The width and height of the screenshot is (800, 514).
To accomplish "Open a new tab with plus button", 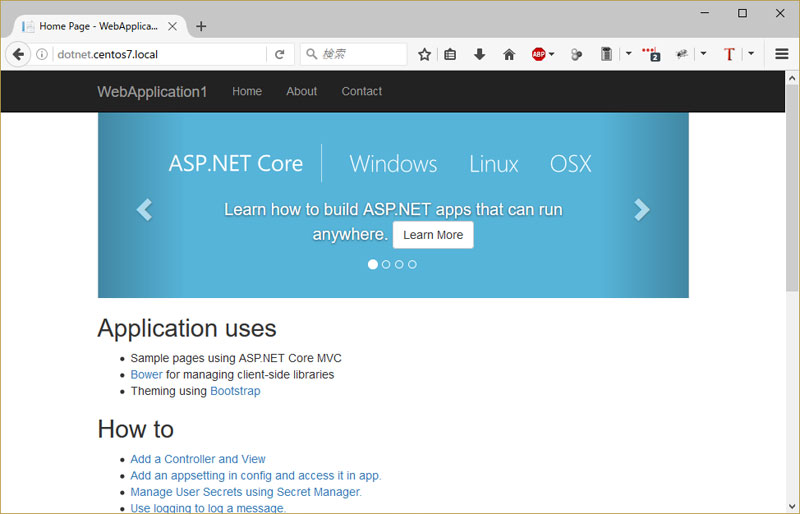I will tap(201, 26).
